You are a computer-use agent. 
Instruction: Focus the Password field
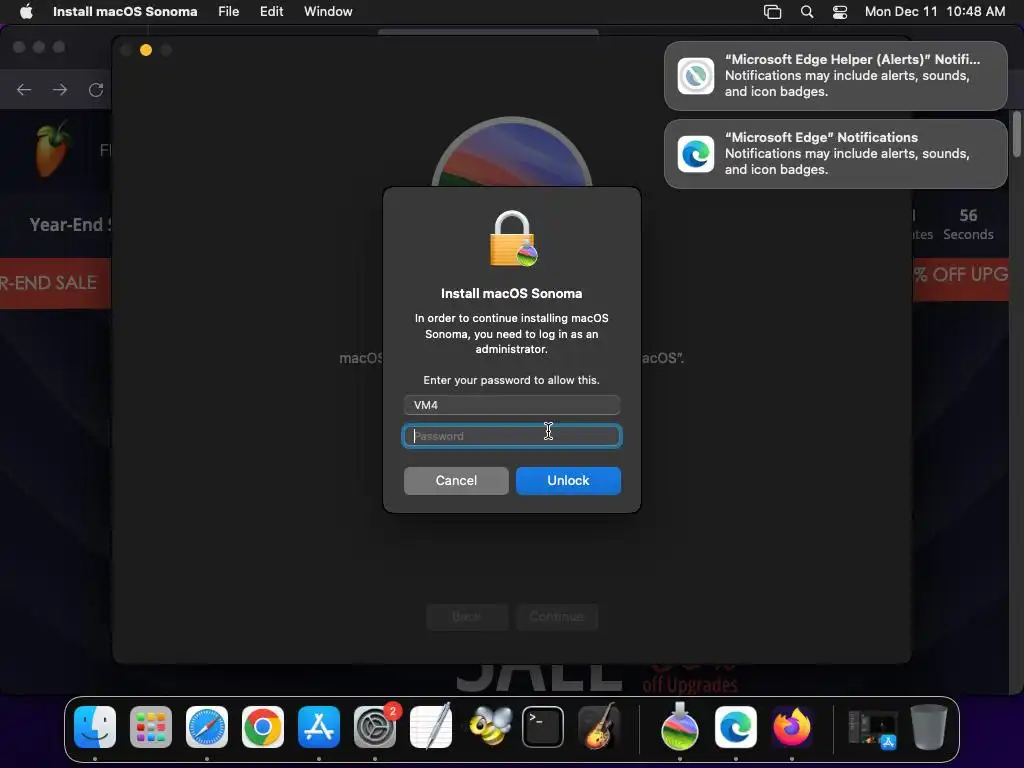511,436
